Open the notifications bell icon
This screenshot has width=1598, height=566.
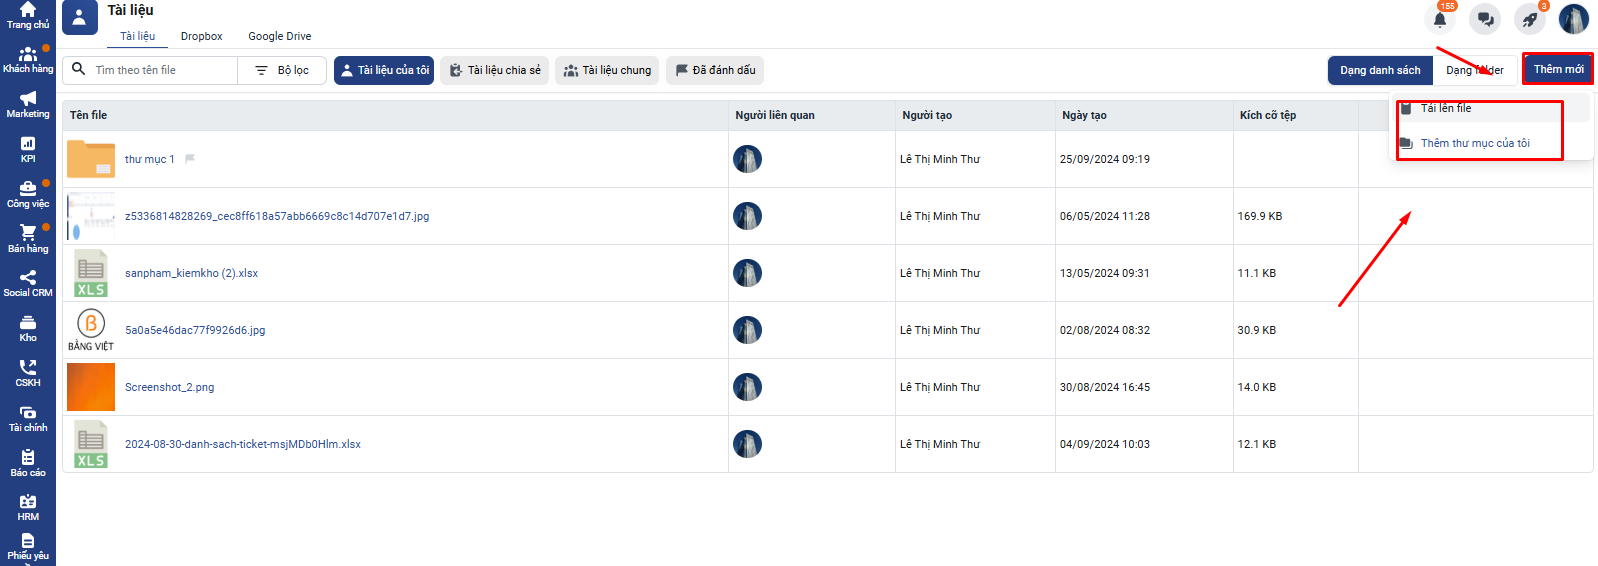pyautogui.click(x=1440, y=19)
